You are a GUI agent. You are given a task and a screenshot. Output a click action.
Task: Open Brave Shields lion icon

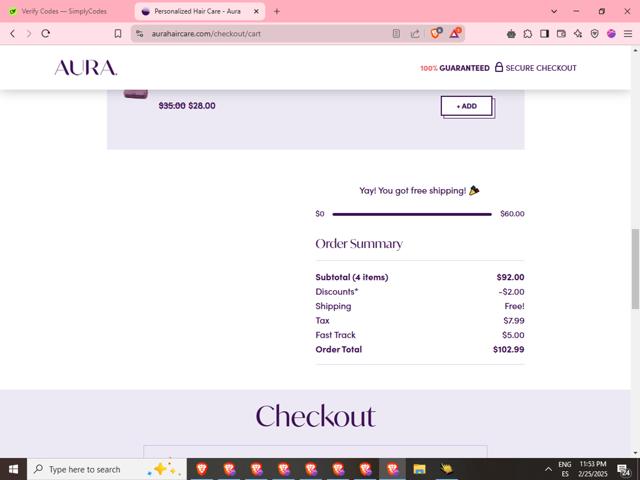(436, 33)
